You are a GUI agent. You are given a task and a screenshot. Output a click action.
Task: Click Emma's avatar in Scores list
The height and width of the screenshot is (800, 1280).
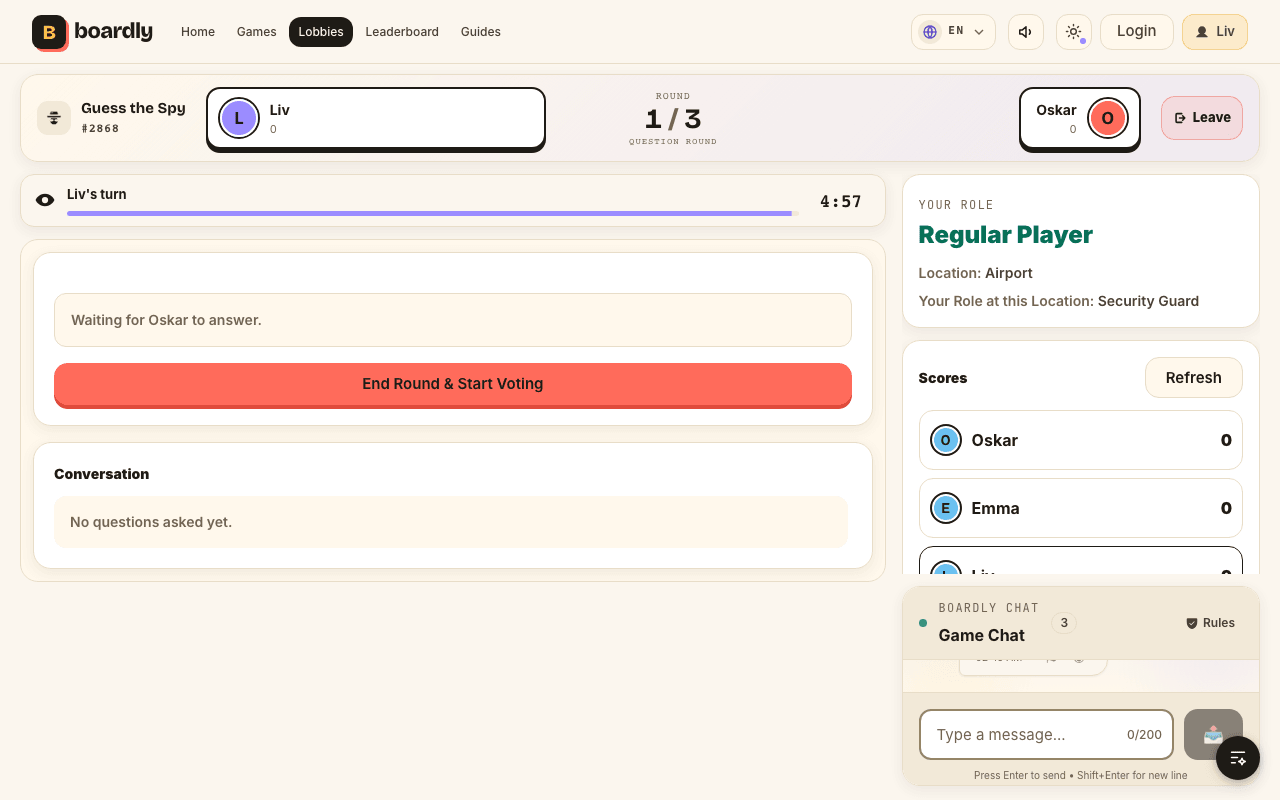click(x=946, y=508)
